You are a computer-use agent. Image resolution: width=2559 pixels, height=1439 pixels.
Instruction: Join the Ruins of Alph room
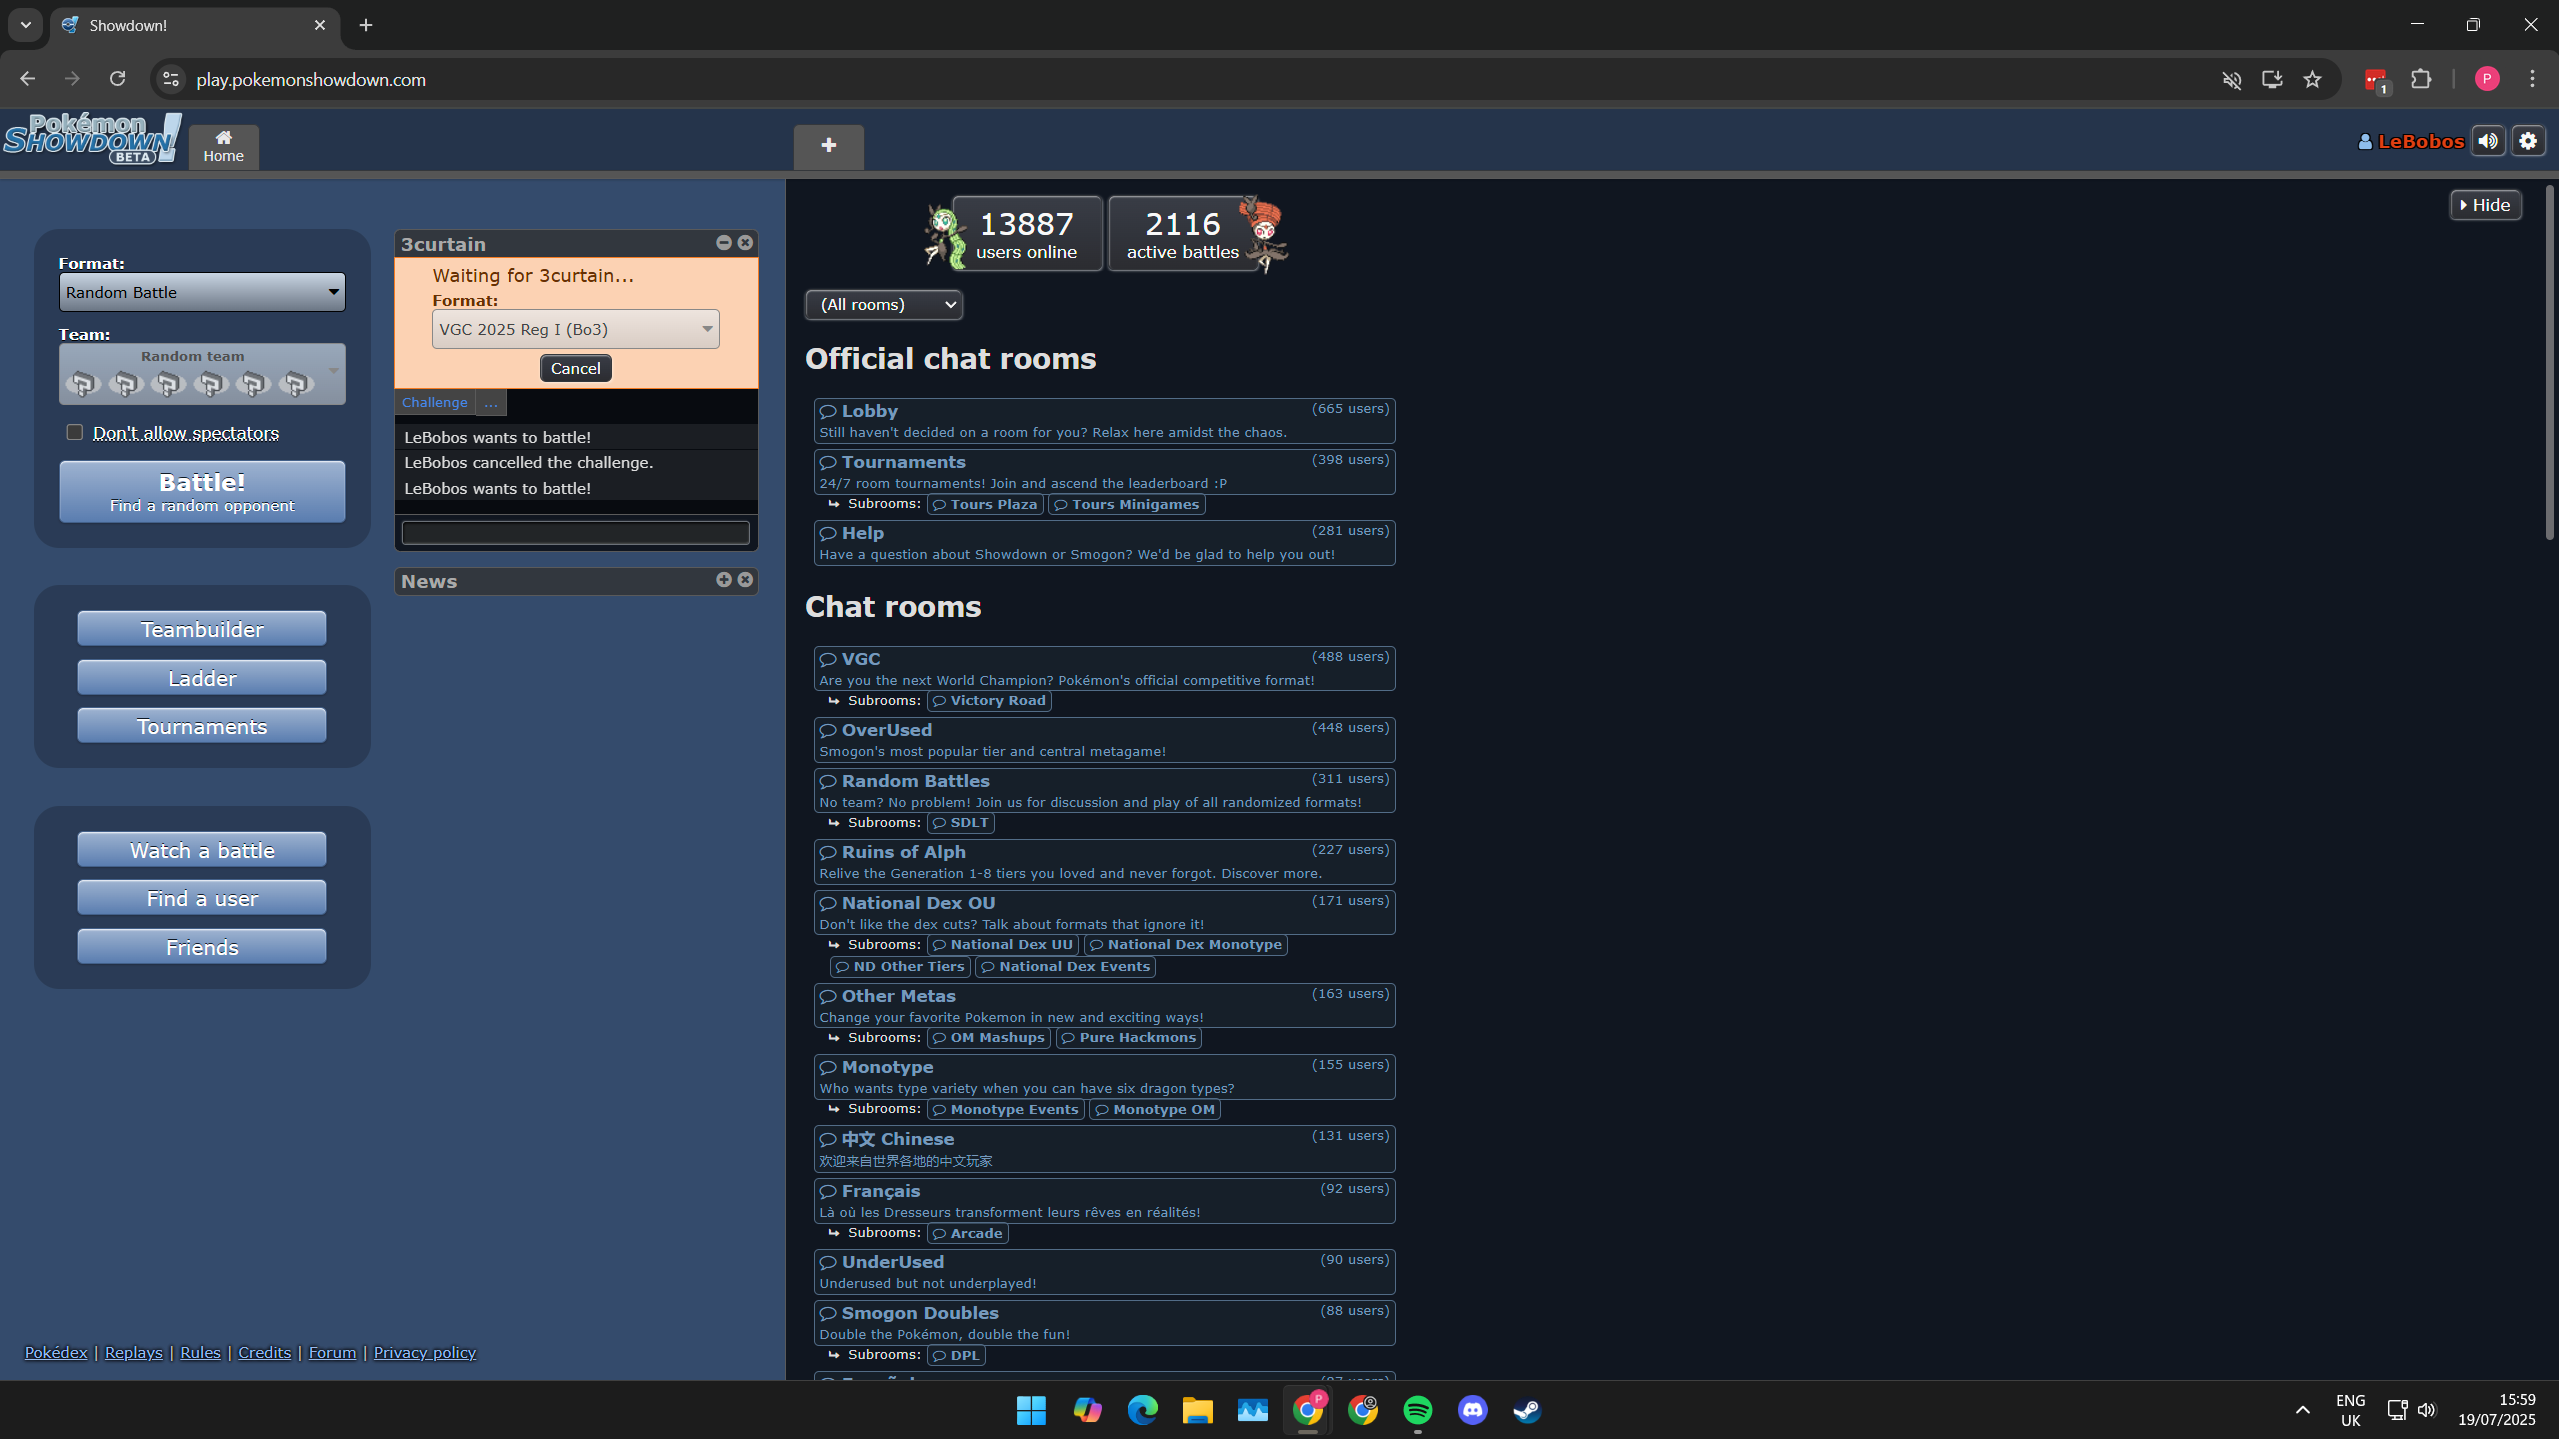pos(1104,862)
